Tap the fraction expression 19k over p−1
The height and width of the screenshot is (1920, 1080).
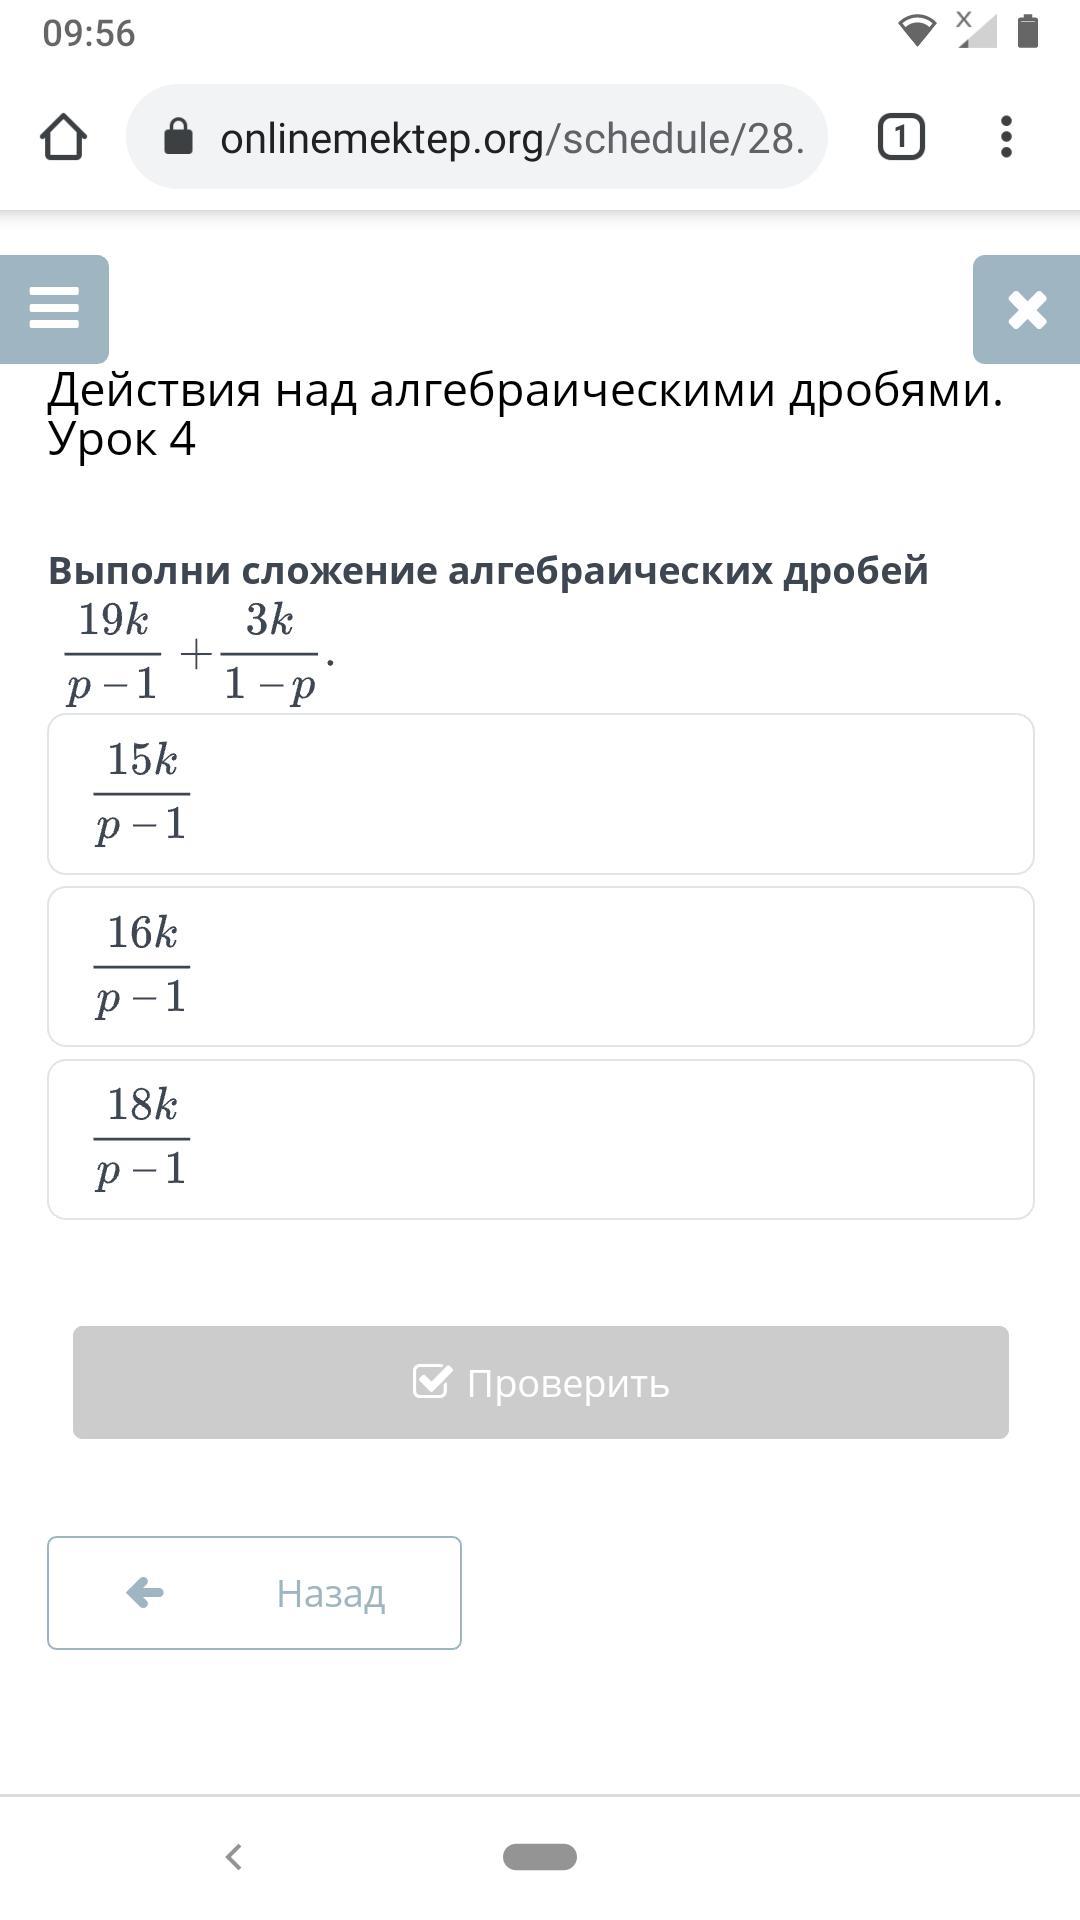click(x=113, y=653)
